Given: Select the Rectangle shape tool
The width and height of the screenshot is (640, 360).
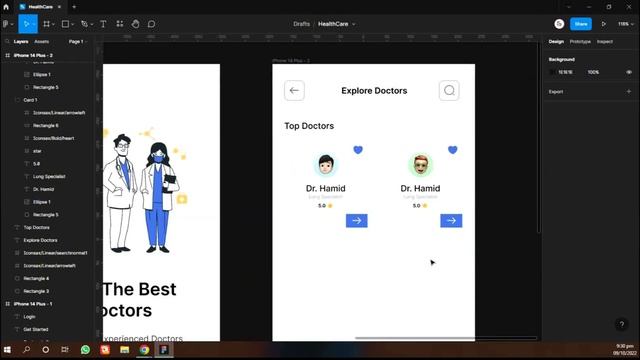Looking at the screenshot, I should pos(65,24).
